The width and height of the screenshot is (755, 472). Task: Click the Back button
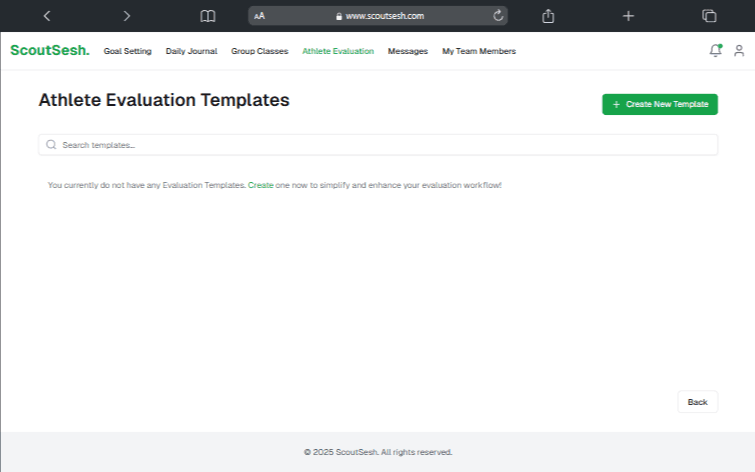[697, 402]
